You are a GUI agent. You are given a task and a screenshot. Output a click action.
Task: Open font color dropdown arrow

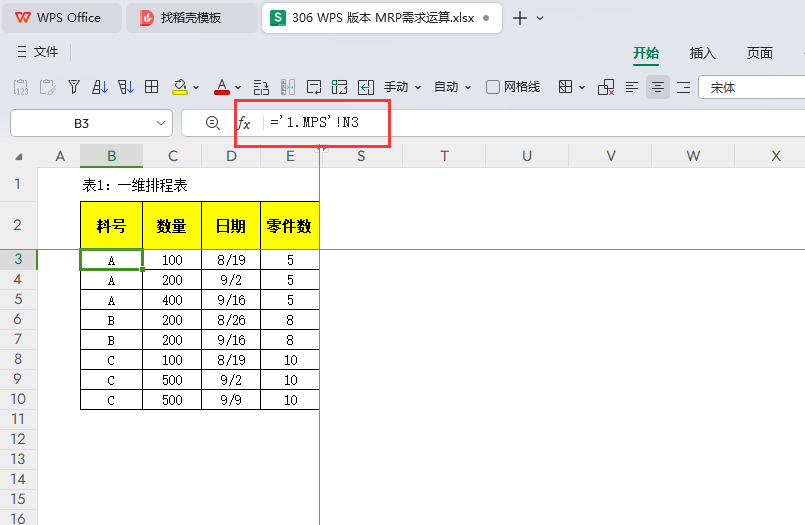[238, 88]
